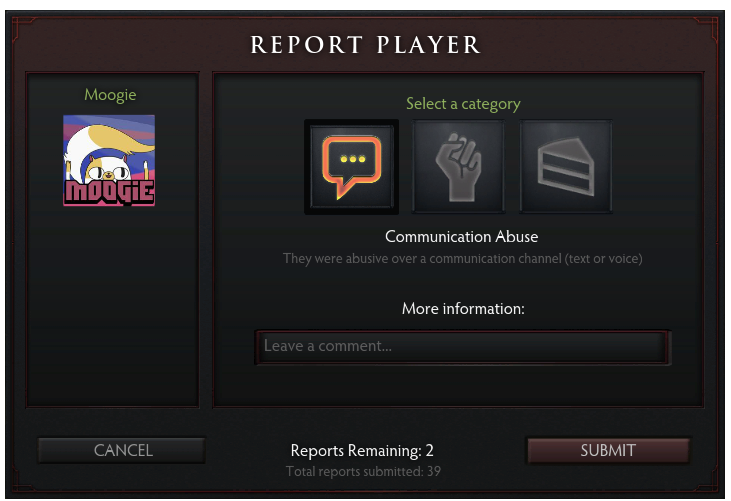Select the Communication Abuse speech bubble icon
The width and height of the screenshot is (731, 501).
click(x=352, y=166)
